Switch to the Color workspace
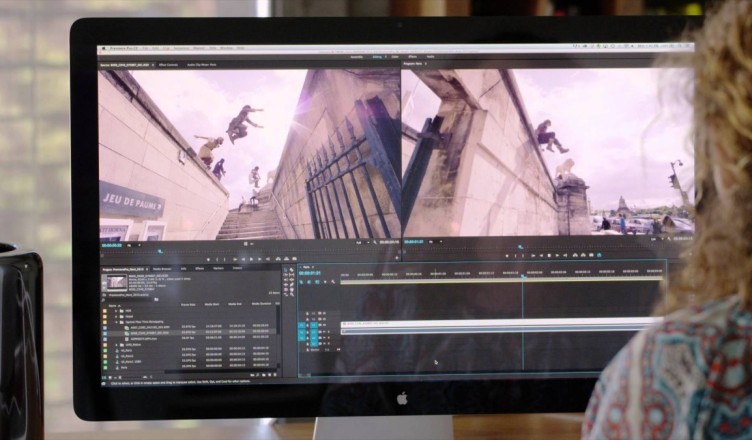752x440 pixels. (x=394, y=57)
